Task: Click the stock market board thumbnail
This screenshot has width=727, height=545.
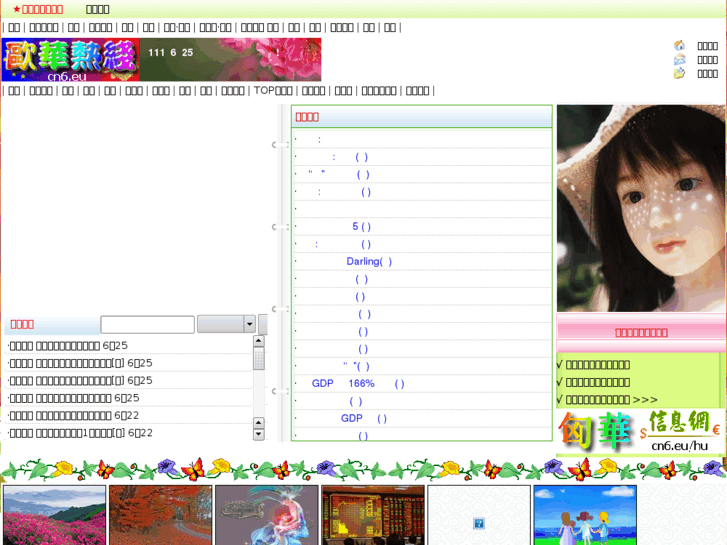Action: pos(372,515)
